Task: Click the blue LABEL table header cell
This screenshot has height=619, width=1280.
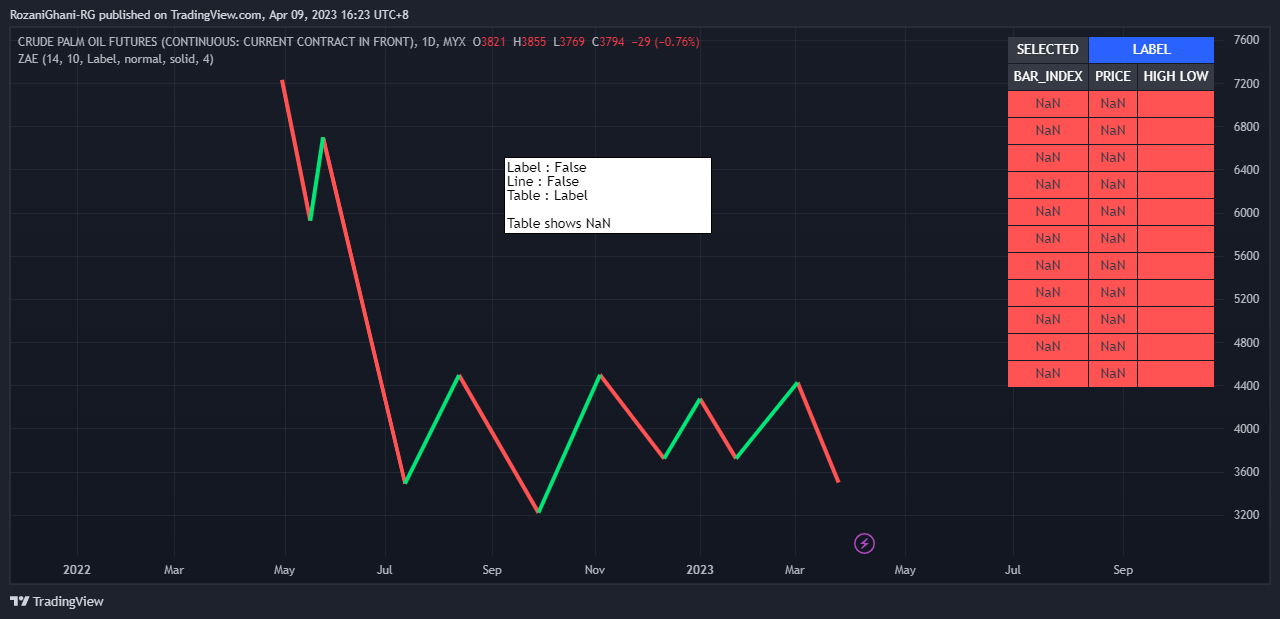Action: pyautogui.click(x=1151, y=50)
